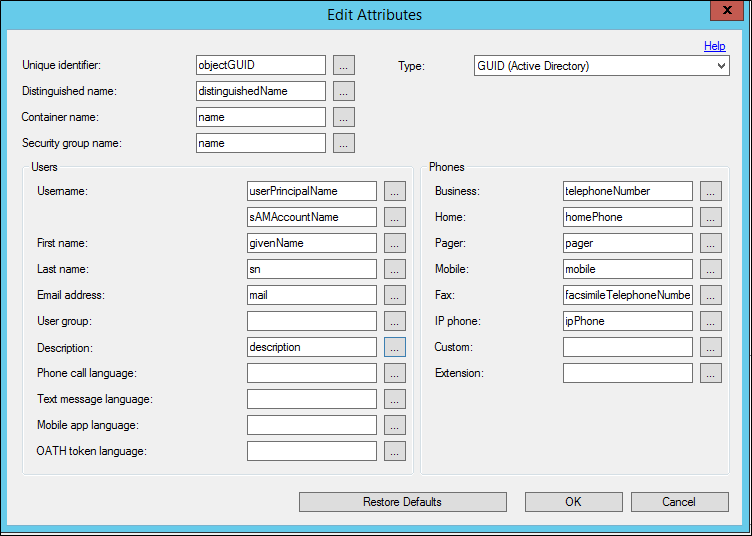Focus the Security group name input field
Viewport: 752px width, 536px height.
(x=261, y=143)
